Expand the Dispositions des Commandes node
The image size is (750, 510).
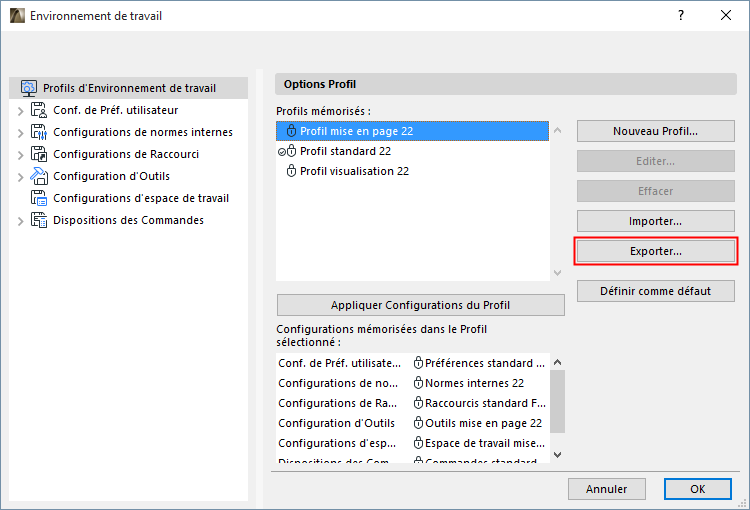(x=21, y=220)
